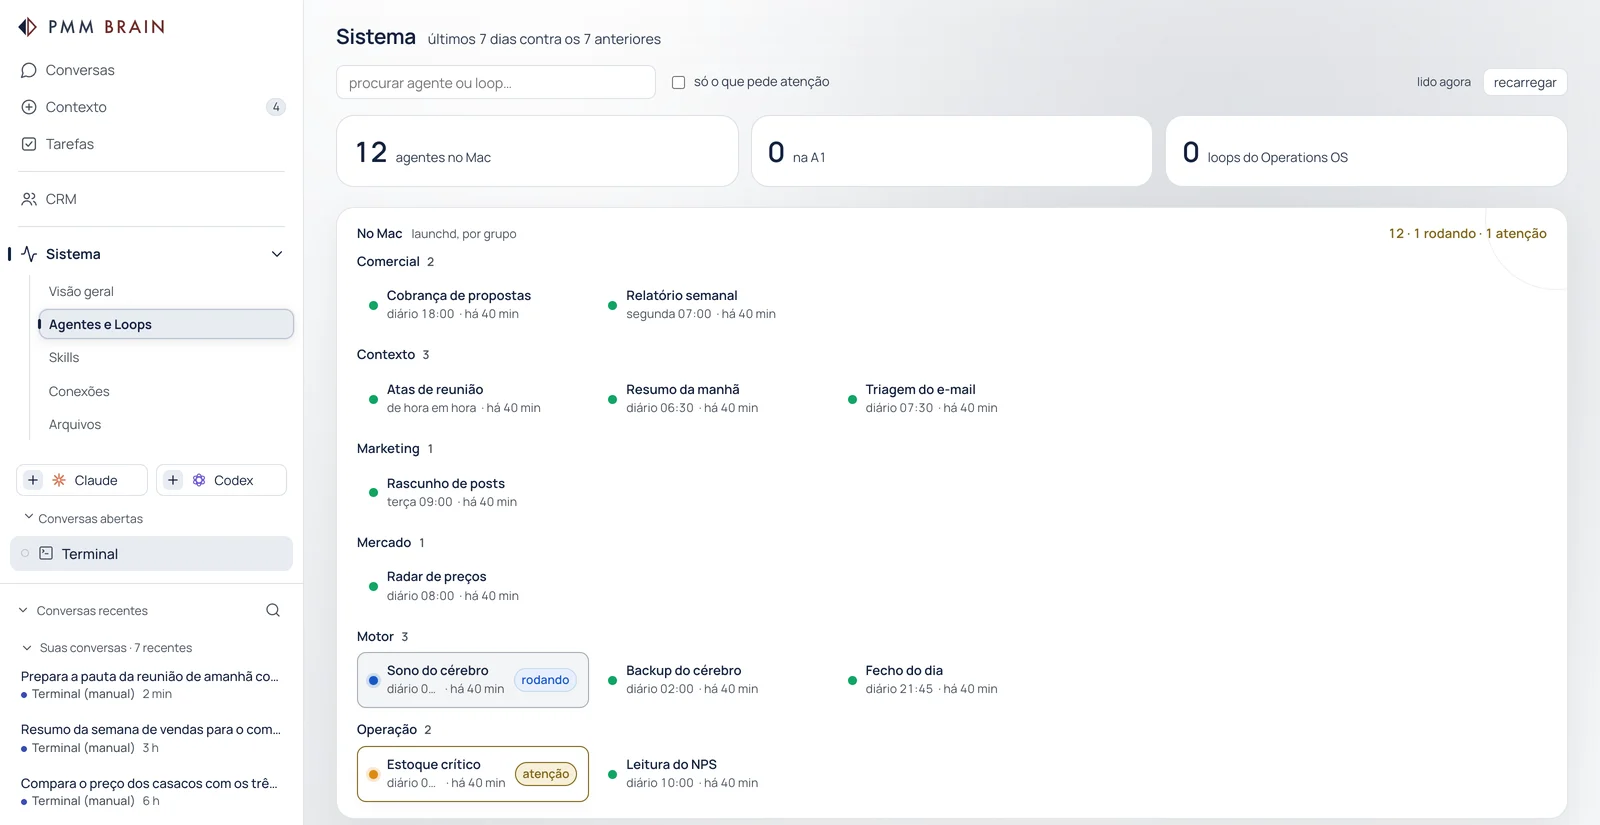This screenshot has width=1600, height=825.
Task: Click the blue status dot of Sono do cérebro
Action: pos(373,680)
